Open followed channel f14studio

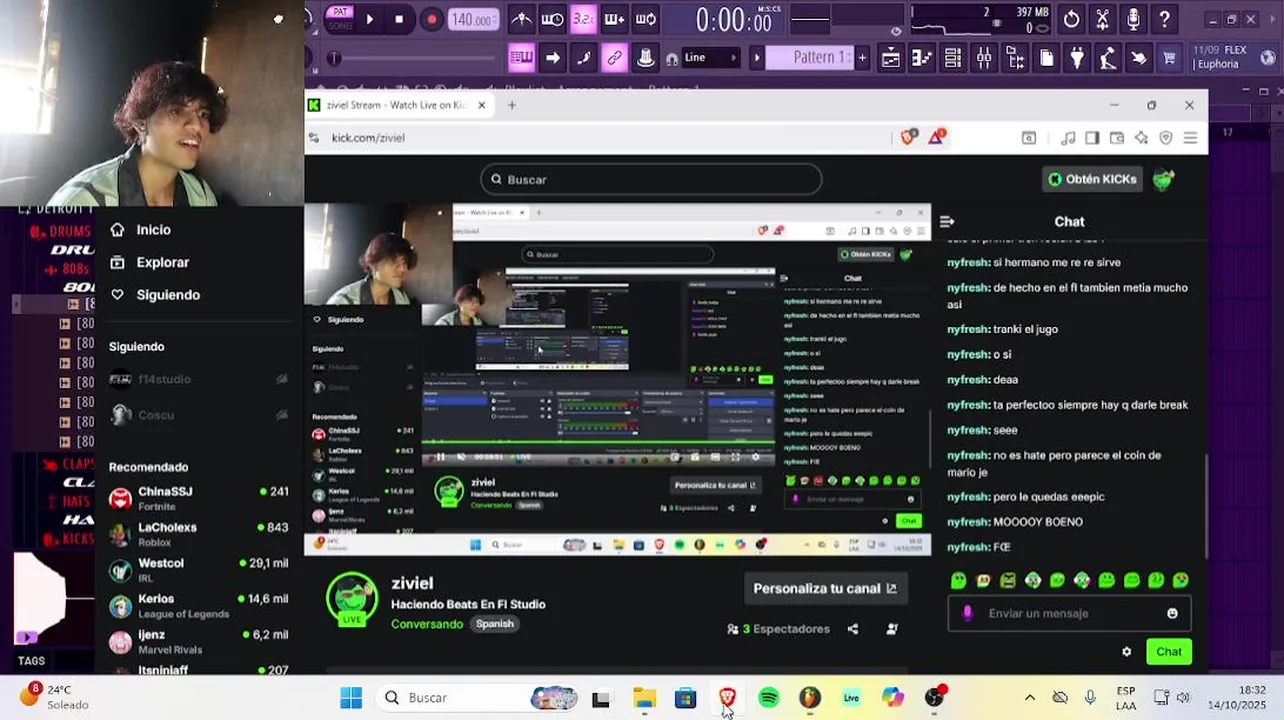198,379
